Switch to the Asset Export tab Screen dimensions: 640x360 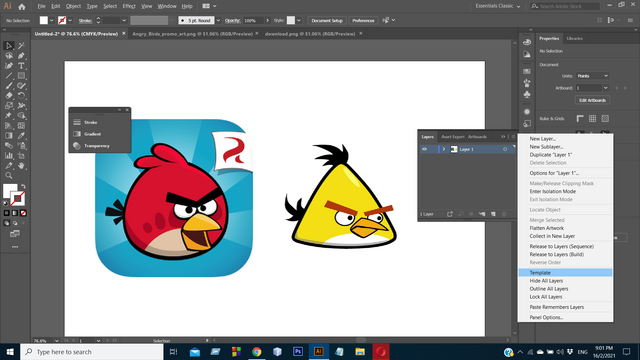coord(453,137)
